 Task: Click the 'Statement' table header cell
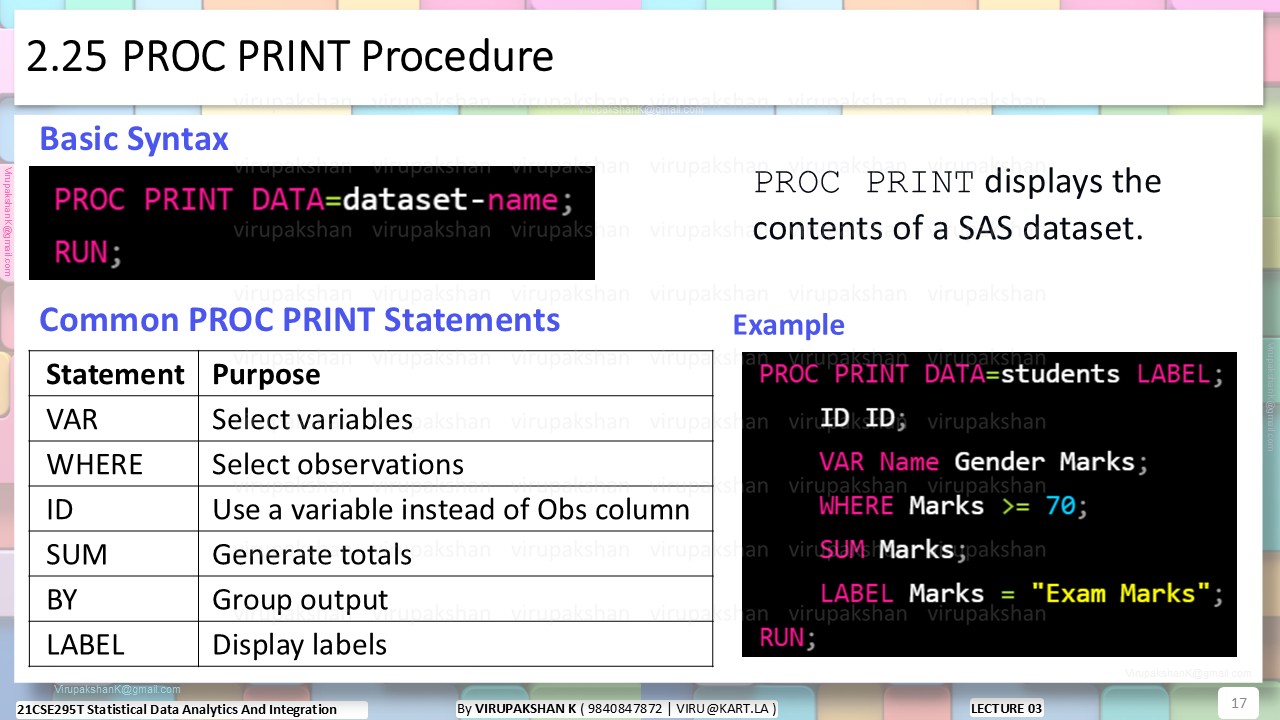click(x=114, y=374)
